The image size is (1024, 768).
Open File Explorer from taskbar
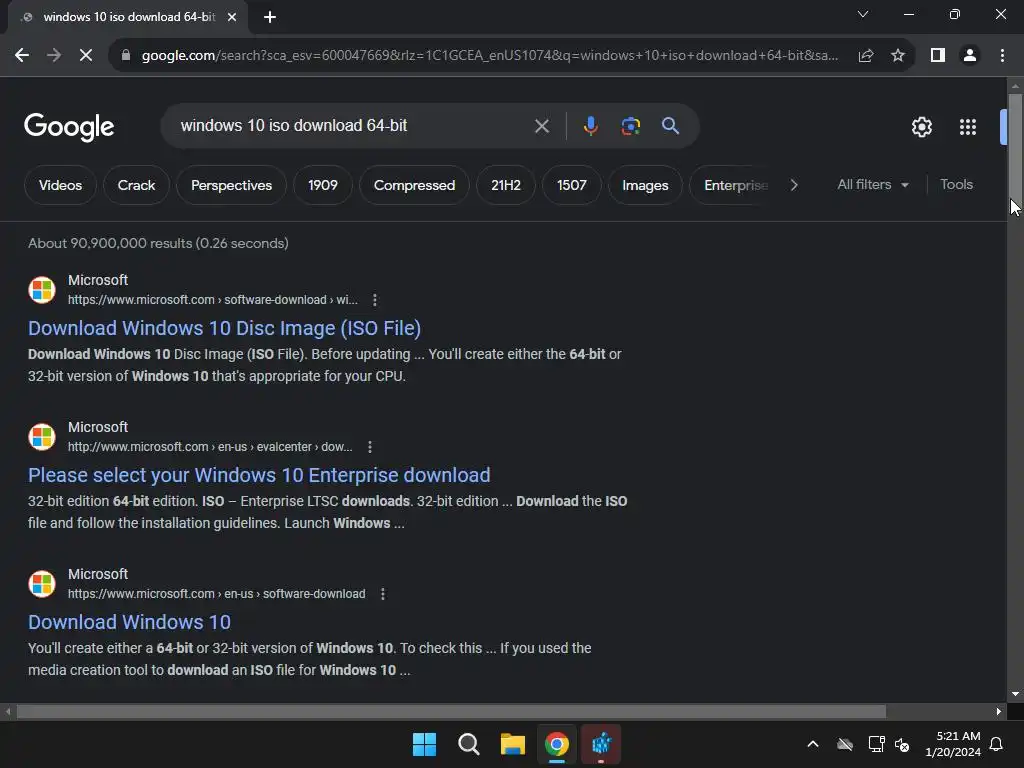[x=513, y=744]
